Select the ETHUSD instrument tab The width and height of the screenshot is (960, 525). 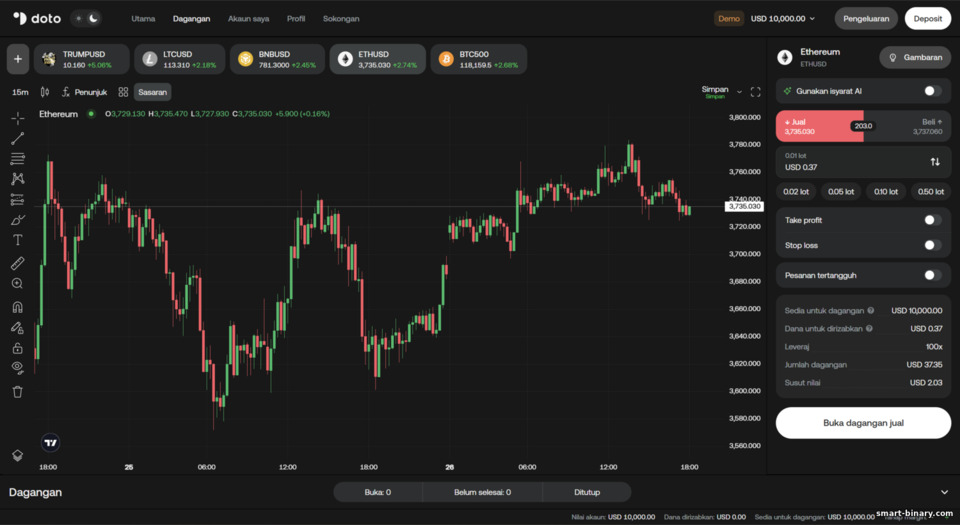point(378,59)
